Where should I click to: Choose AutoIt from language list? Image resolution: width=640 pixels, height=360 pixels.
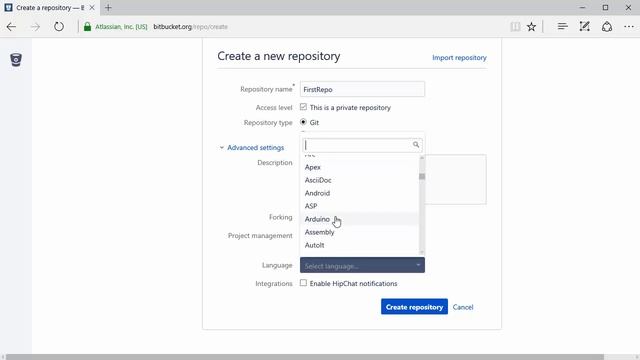tap(360, 245)
